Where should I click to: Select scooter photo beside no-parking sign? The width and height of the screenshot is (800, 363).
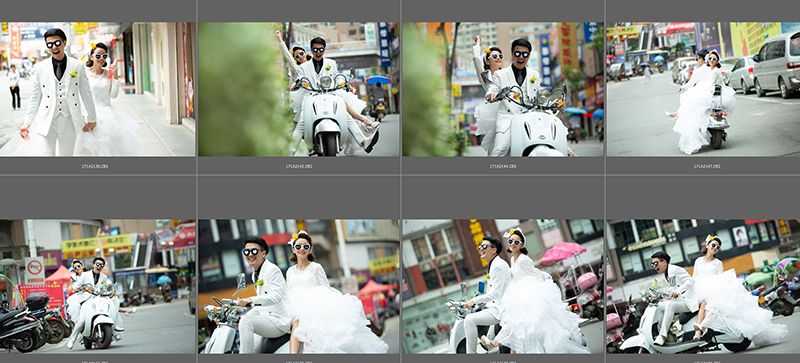pos(97,286)
